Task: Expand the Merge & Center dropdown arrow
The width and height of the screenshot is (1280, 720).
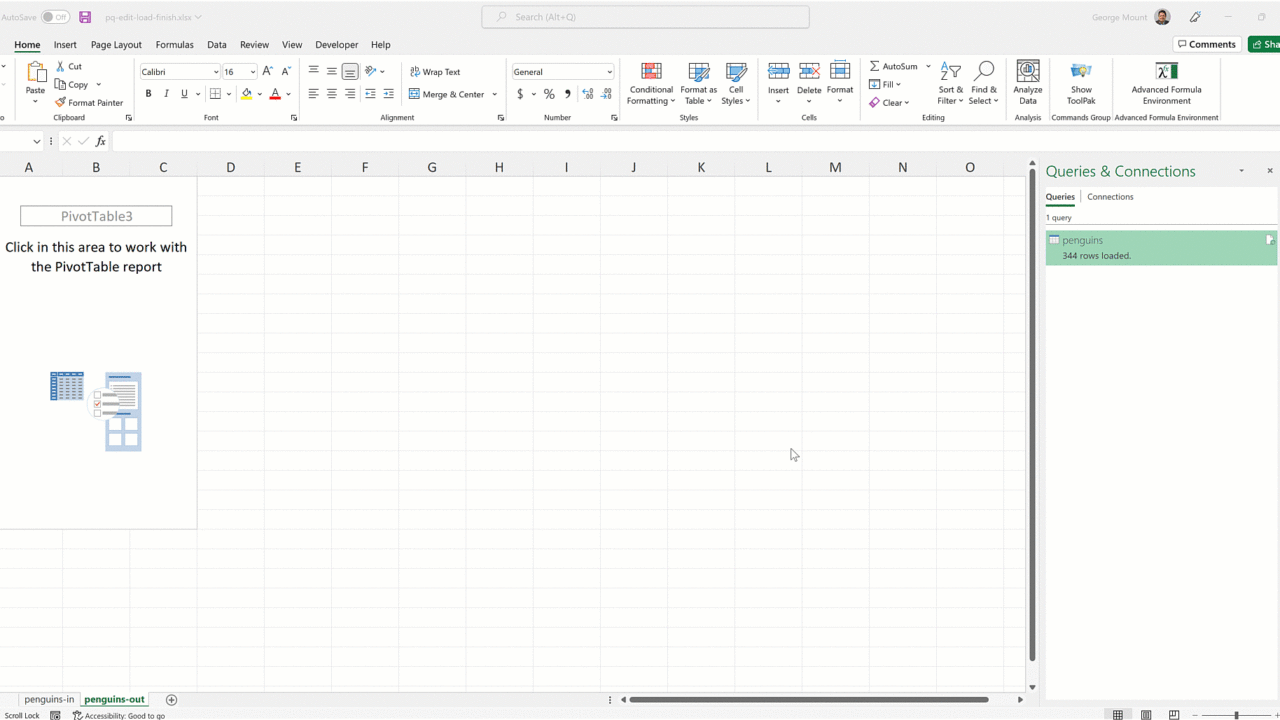Action: click(494, 94)
